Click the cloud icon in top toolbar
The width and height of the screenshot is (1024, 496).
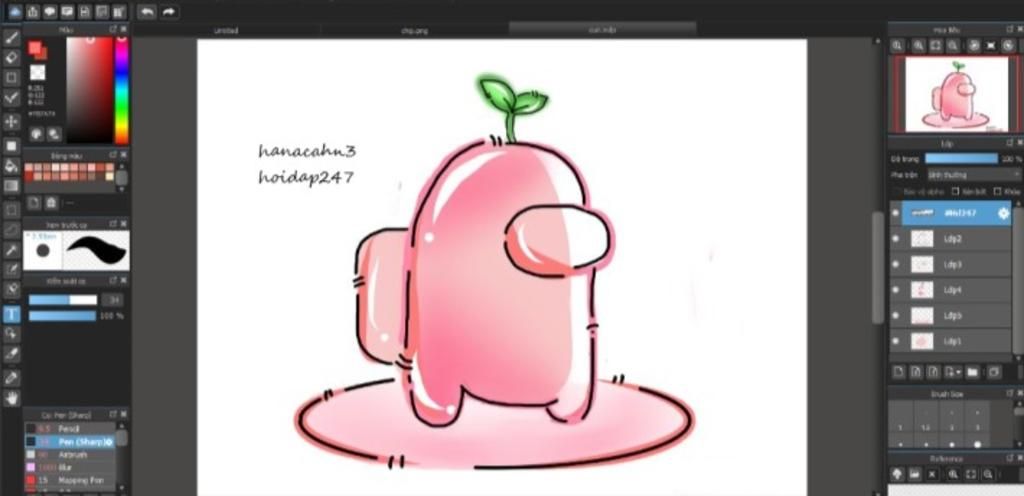[14, 11]
